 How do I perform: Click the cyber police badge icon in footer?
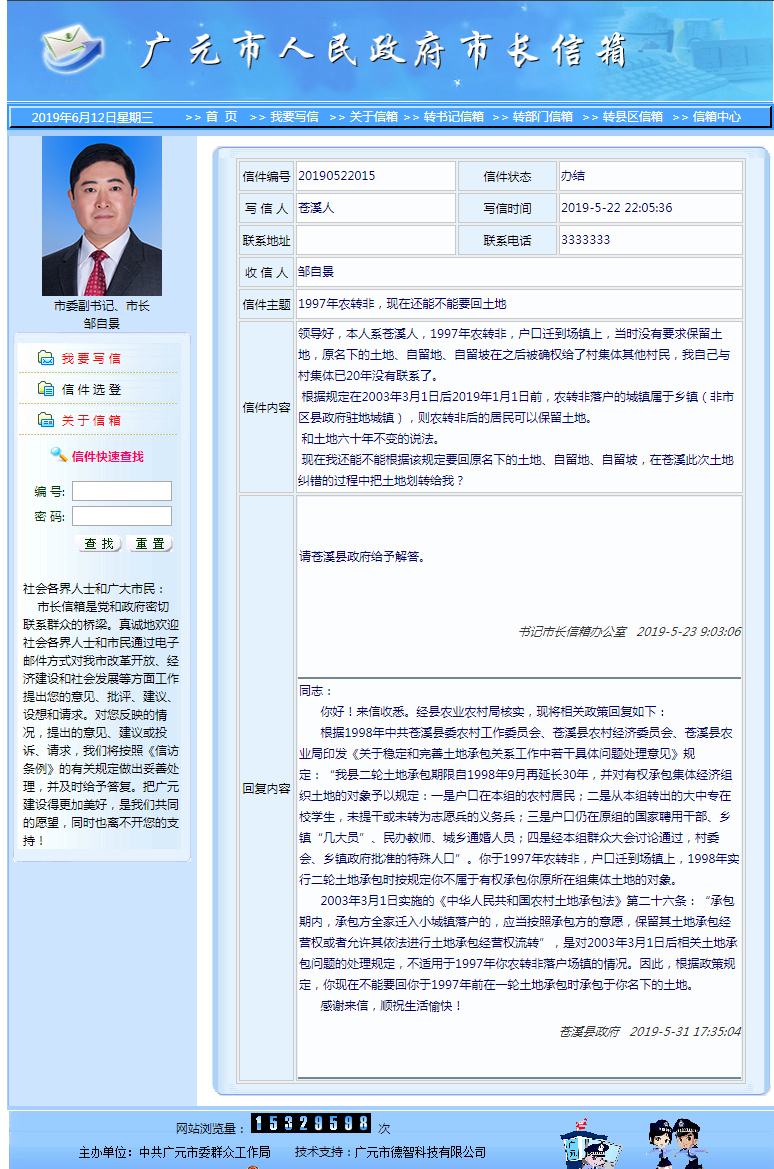589,1144
